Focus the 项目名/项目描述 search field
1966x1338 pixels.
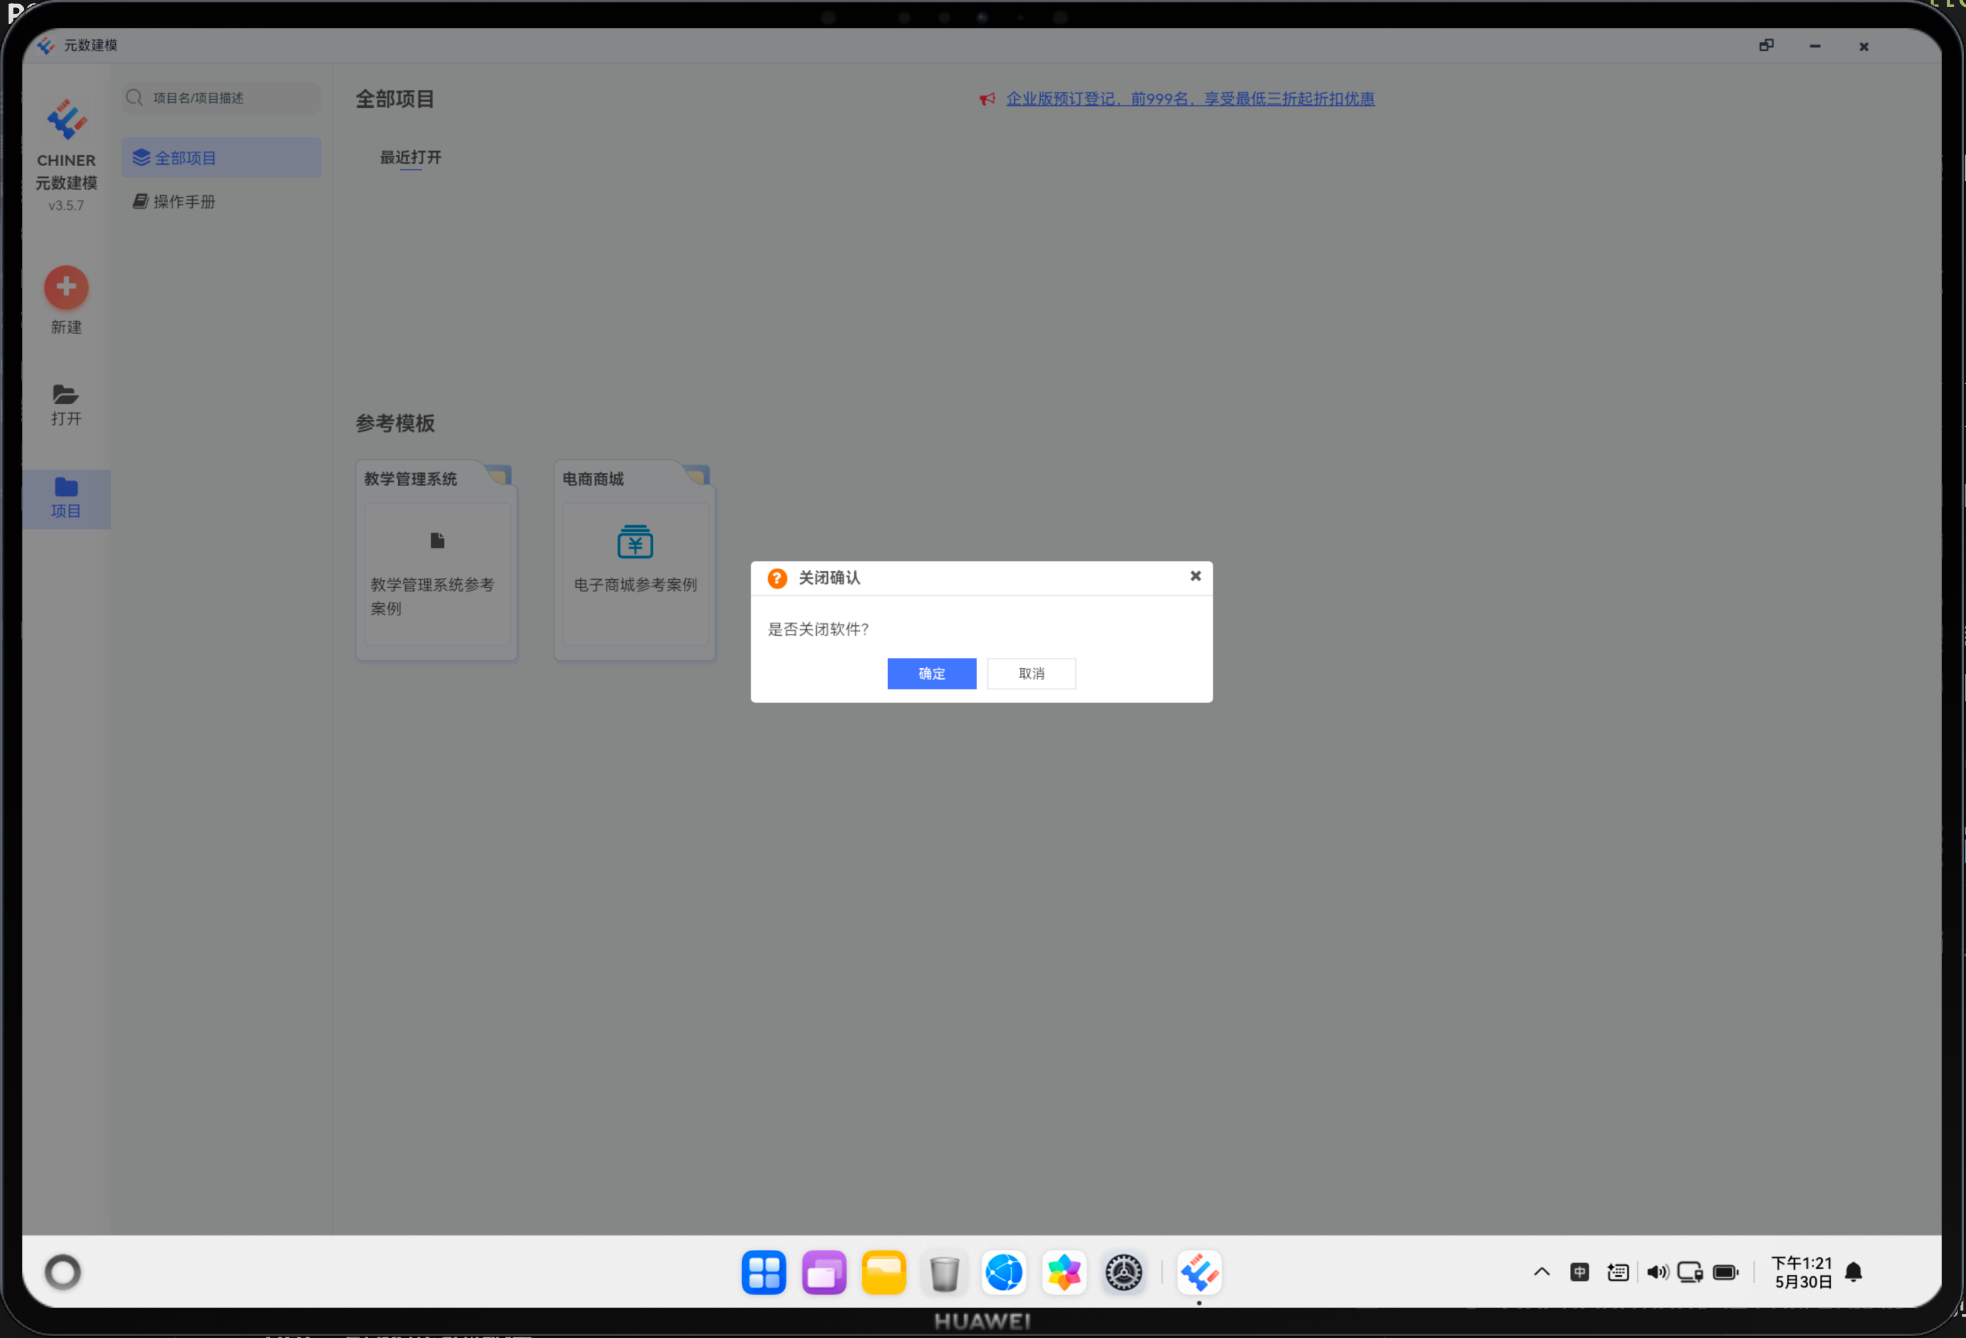(221, 98)
